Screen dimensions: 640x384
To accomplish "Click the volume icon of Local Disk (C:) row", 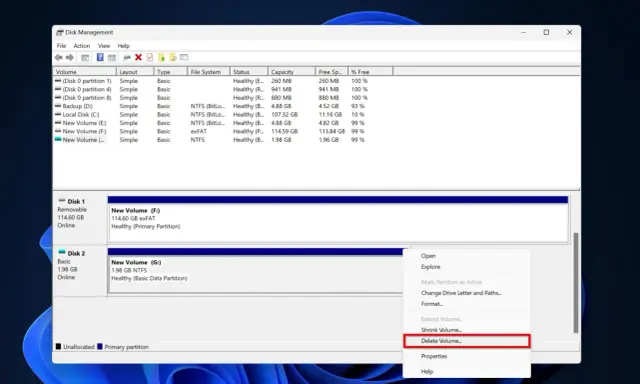I will coord(58,114).
